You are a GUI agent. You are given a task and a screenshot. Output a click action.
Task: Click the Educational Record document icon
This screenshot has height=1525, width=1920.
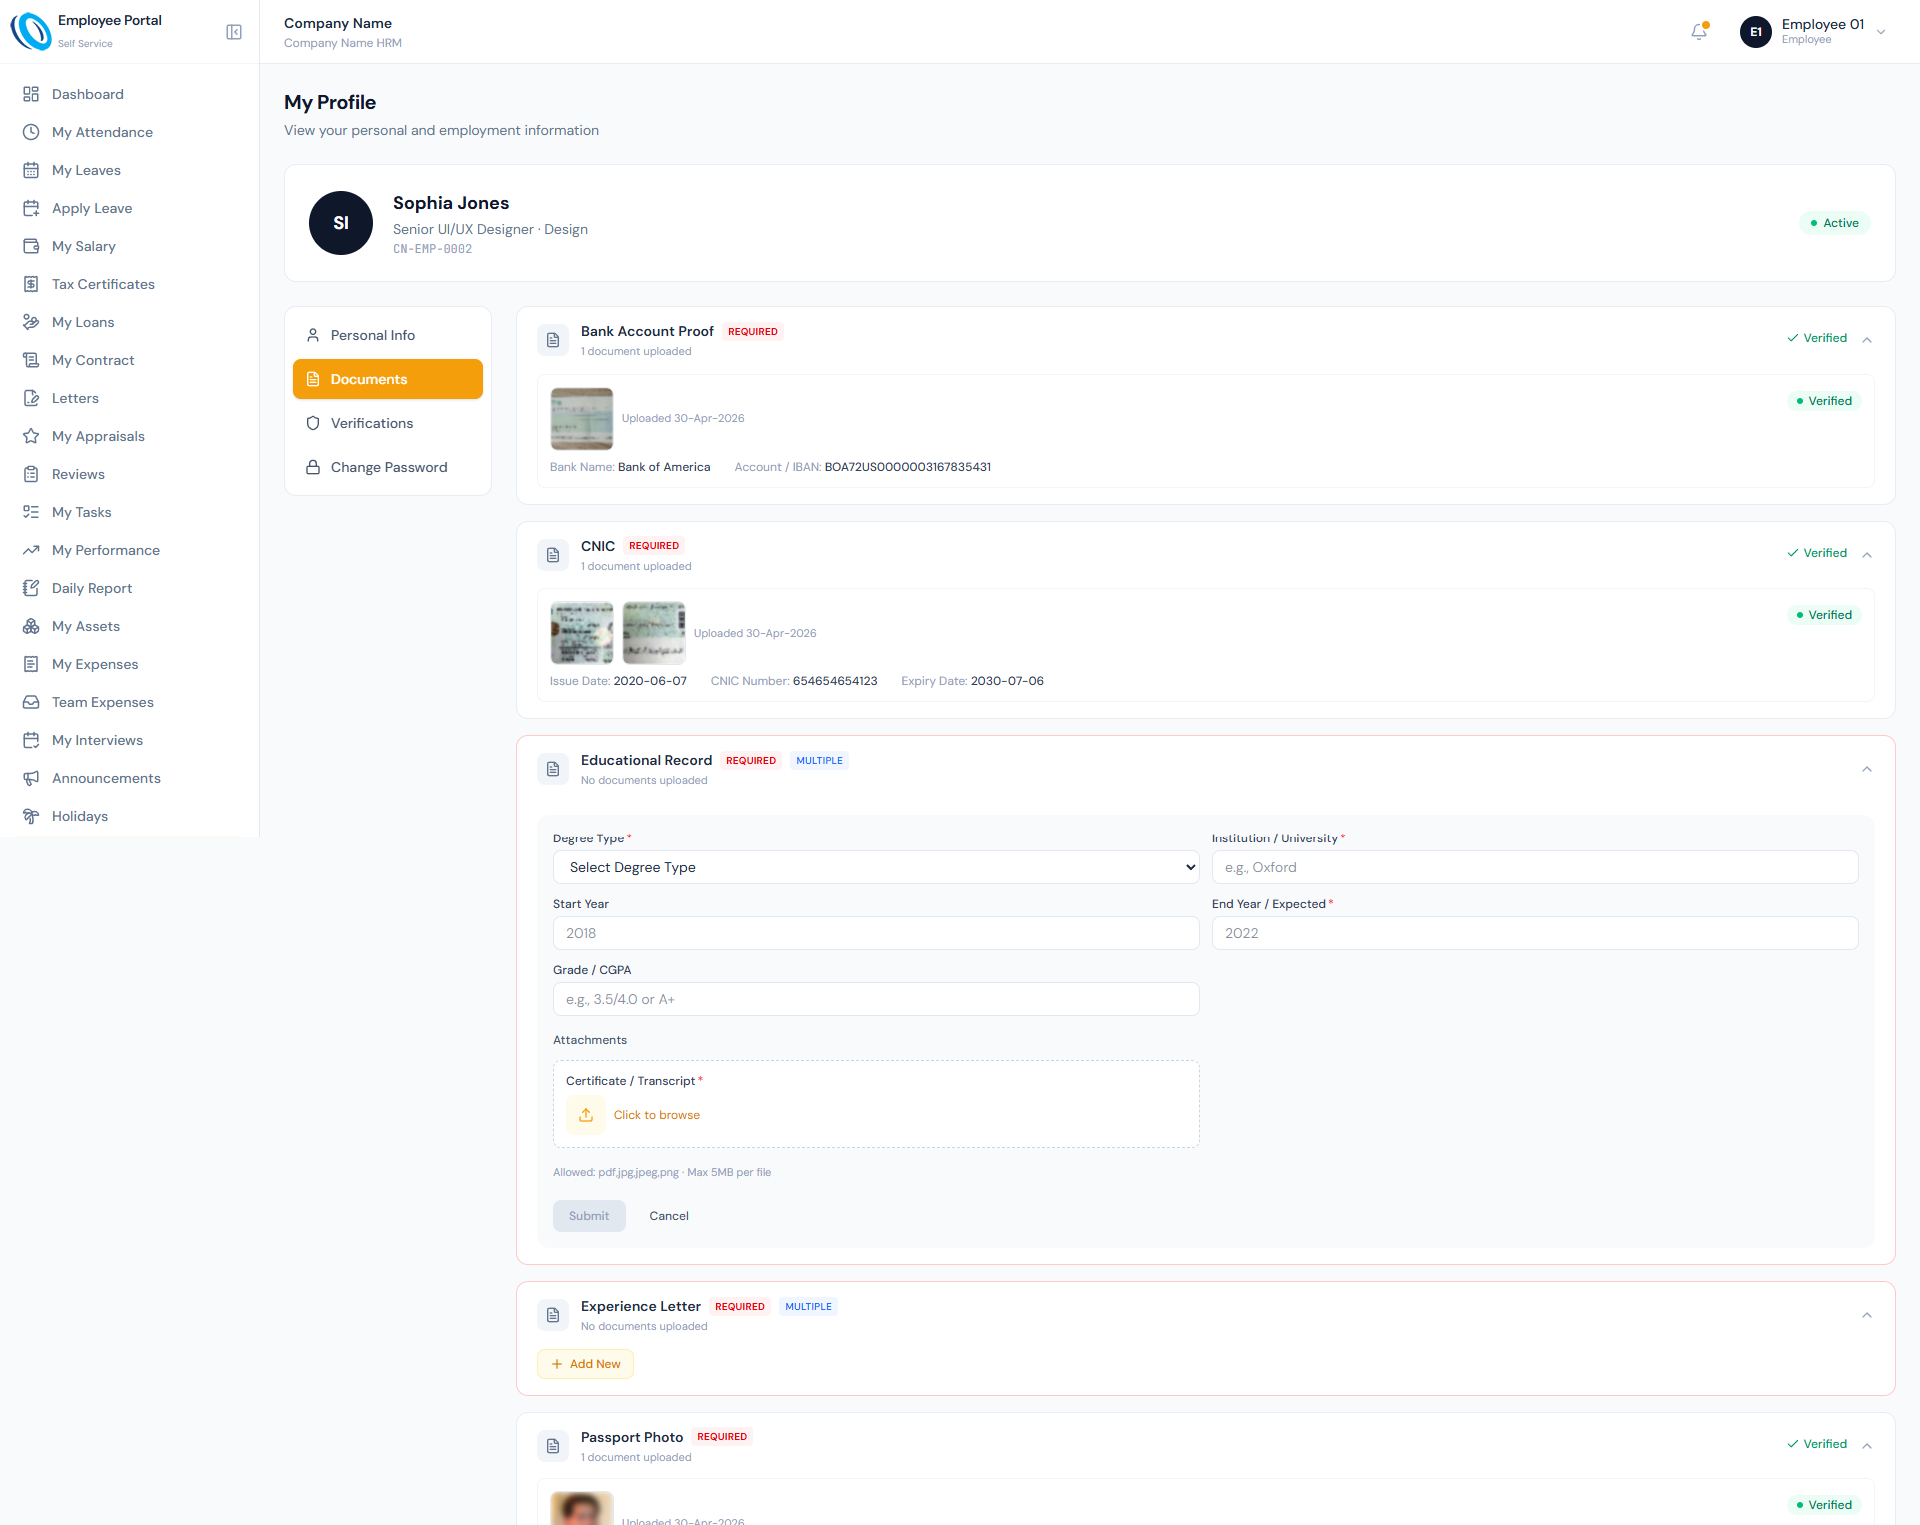[x=553, y=769]
